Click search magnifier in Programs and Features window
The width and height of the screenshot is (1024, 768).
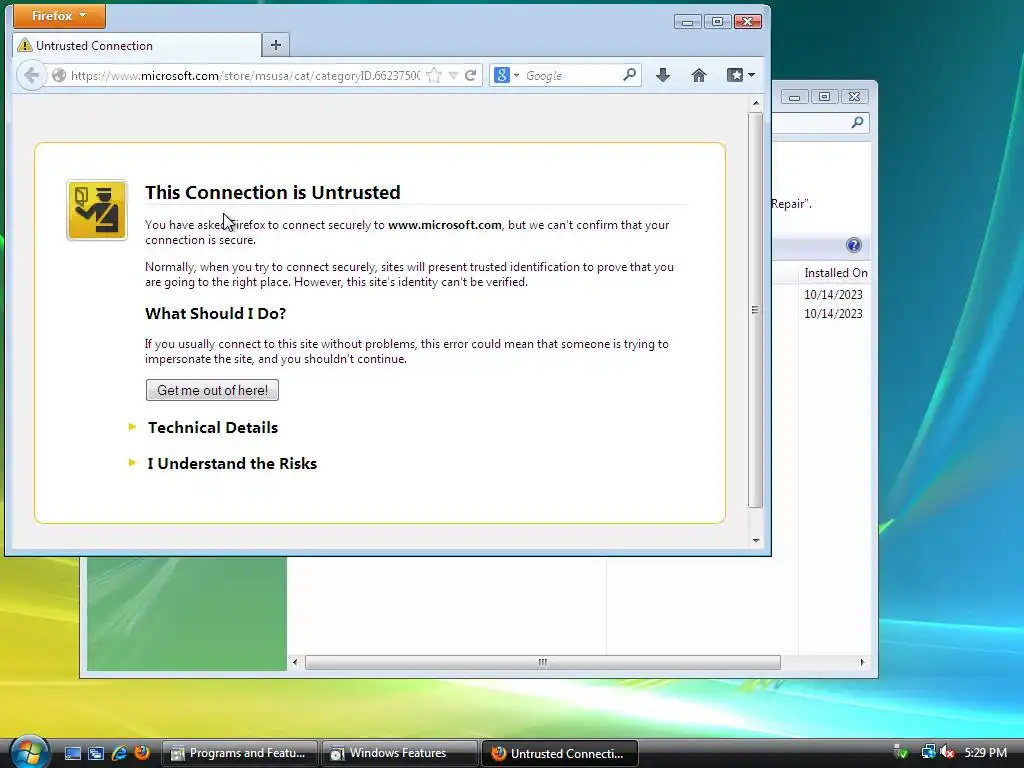[857, 122]
